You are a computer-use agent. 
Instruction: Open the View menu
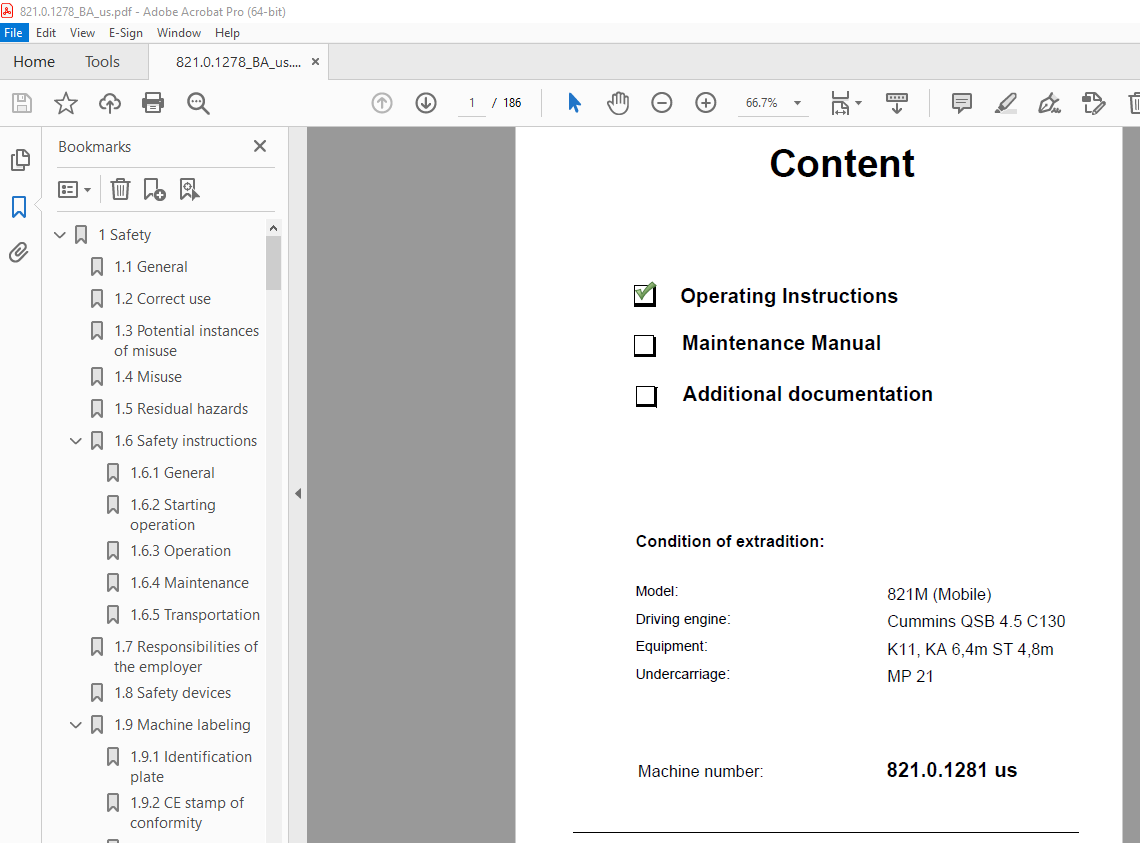point(82,33)
